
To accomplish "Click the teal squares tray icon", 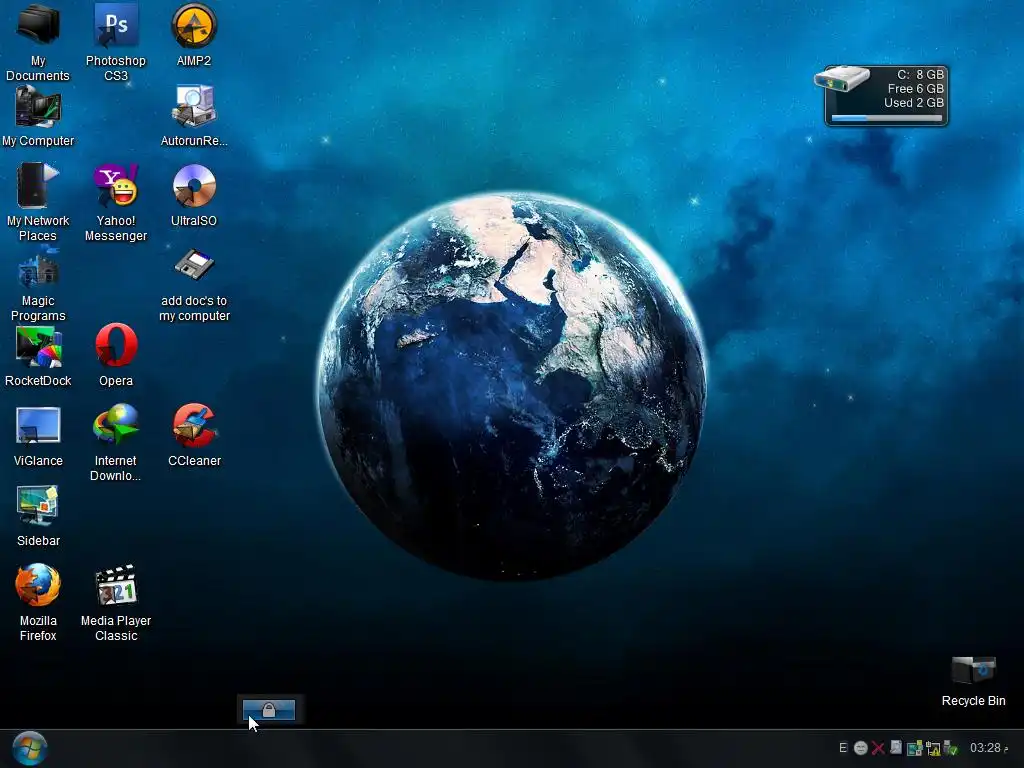I will 914,748.
